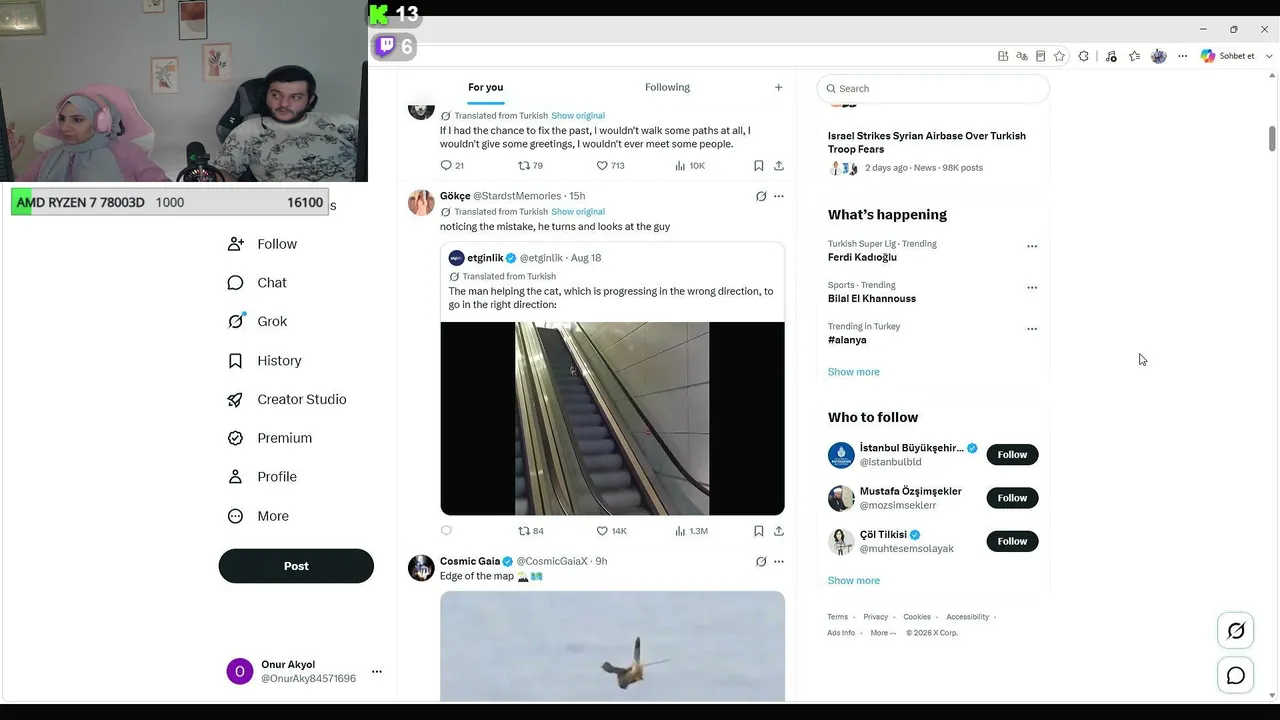Click Grok icon on Gökçe's post
Image resolution: width=1280 pixels, height=720 pixels.
761,196
